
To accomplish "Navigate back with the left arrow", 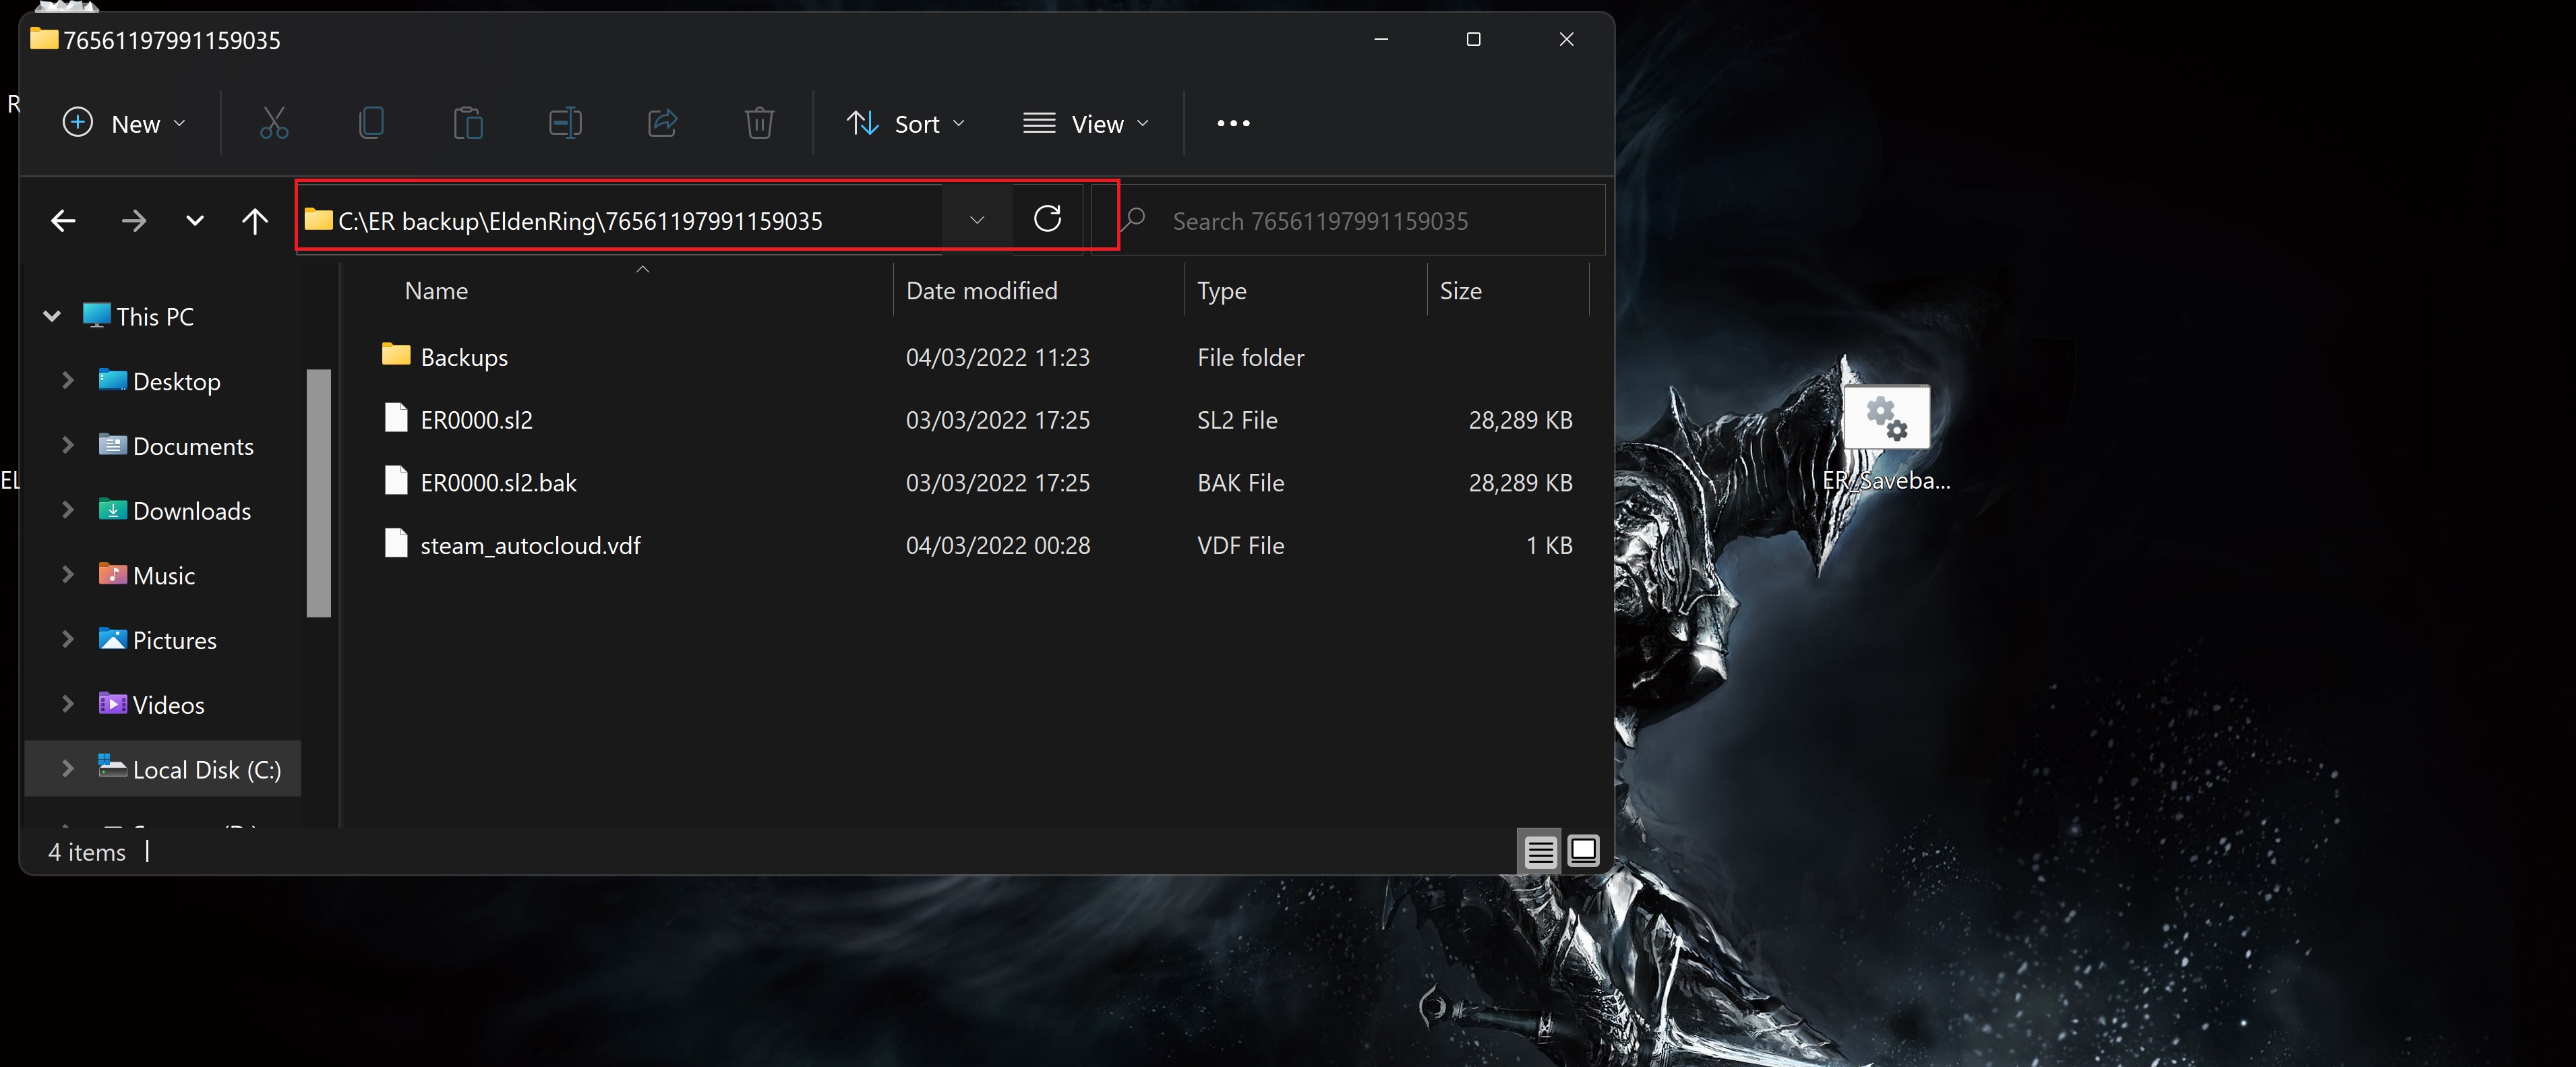I will [63, 221].
